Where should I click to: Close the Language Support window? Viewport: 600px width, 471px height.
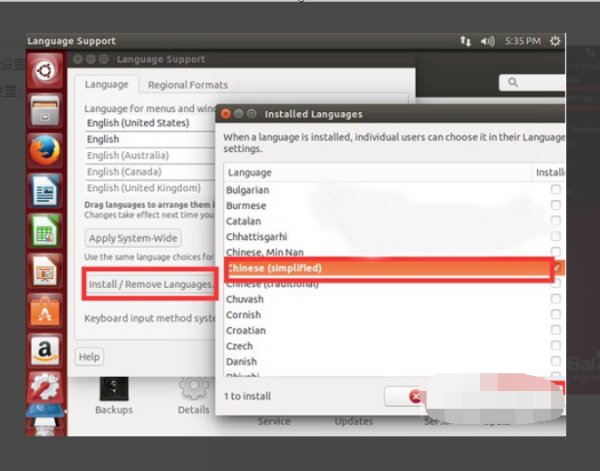point(78,59)
